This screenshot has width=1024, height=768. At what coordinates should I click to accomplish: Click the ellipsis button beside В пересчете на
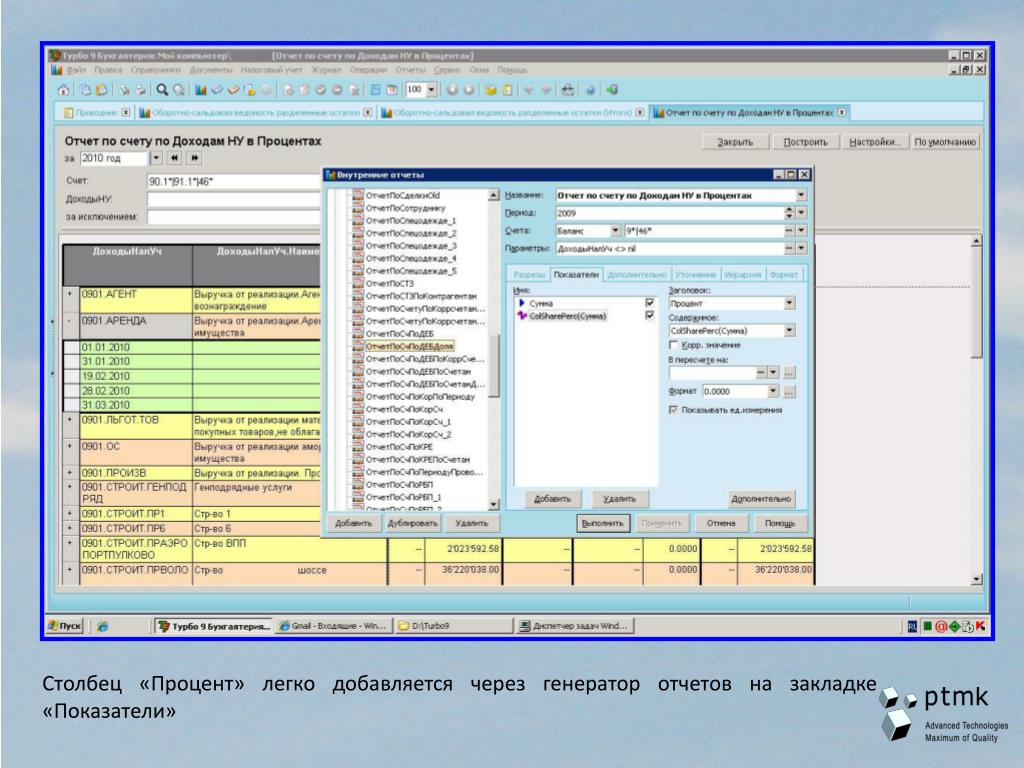(789, 372)
